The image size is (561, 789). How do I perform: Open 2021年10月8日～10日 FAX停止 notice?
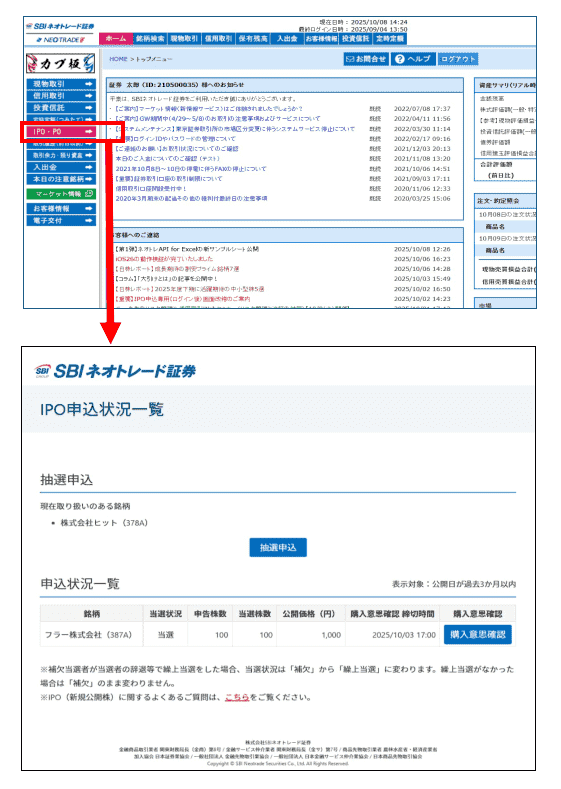pyautogui.click(x=191, y=169)
